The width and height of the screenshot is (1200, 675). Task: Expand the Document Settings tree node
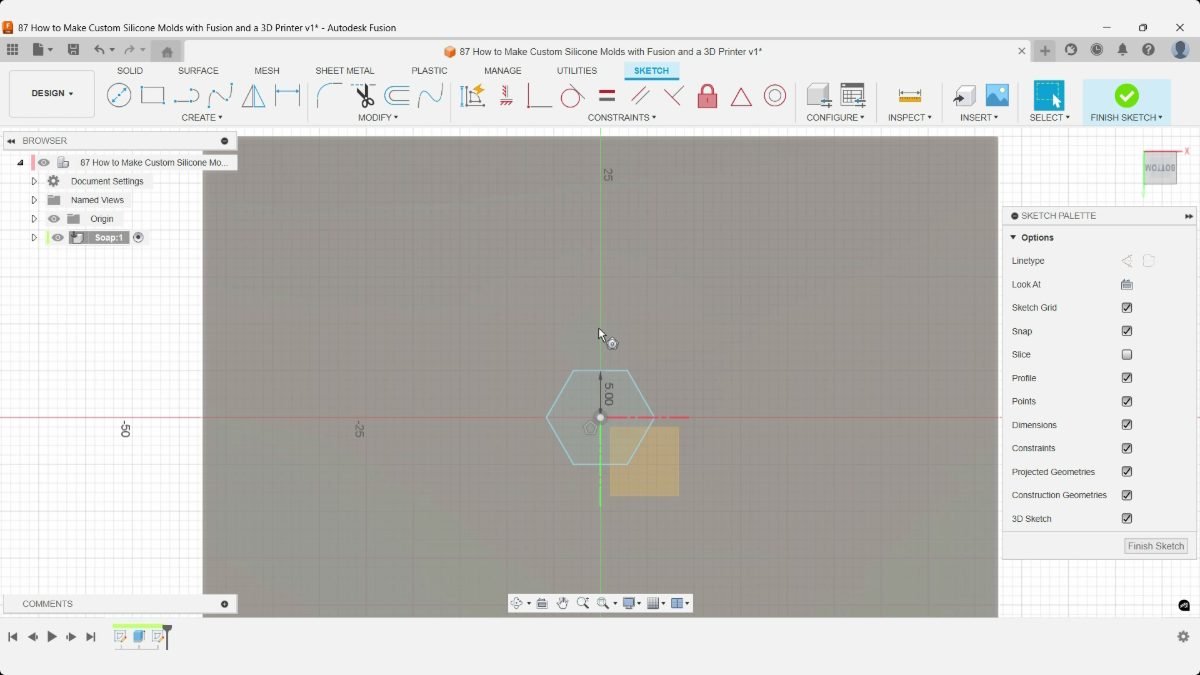[x=34, y=181]
